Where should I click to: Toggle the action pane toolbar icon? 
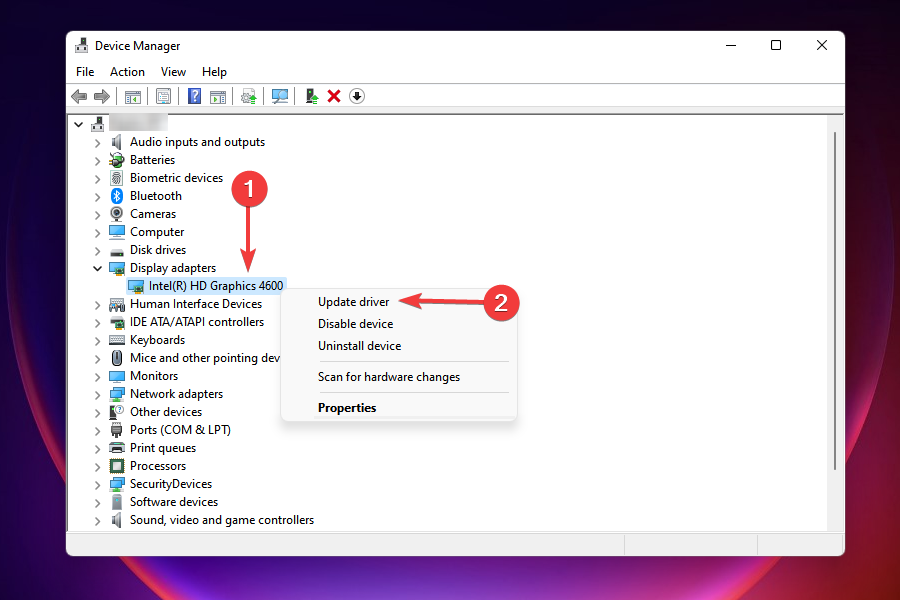[x=218, y=96]
